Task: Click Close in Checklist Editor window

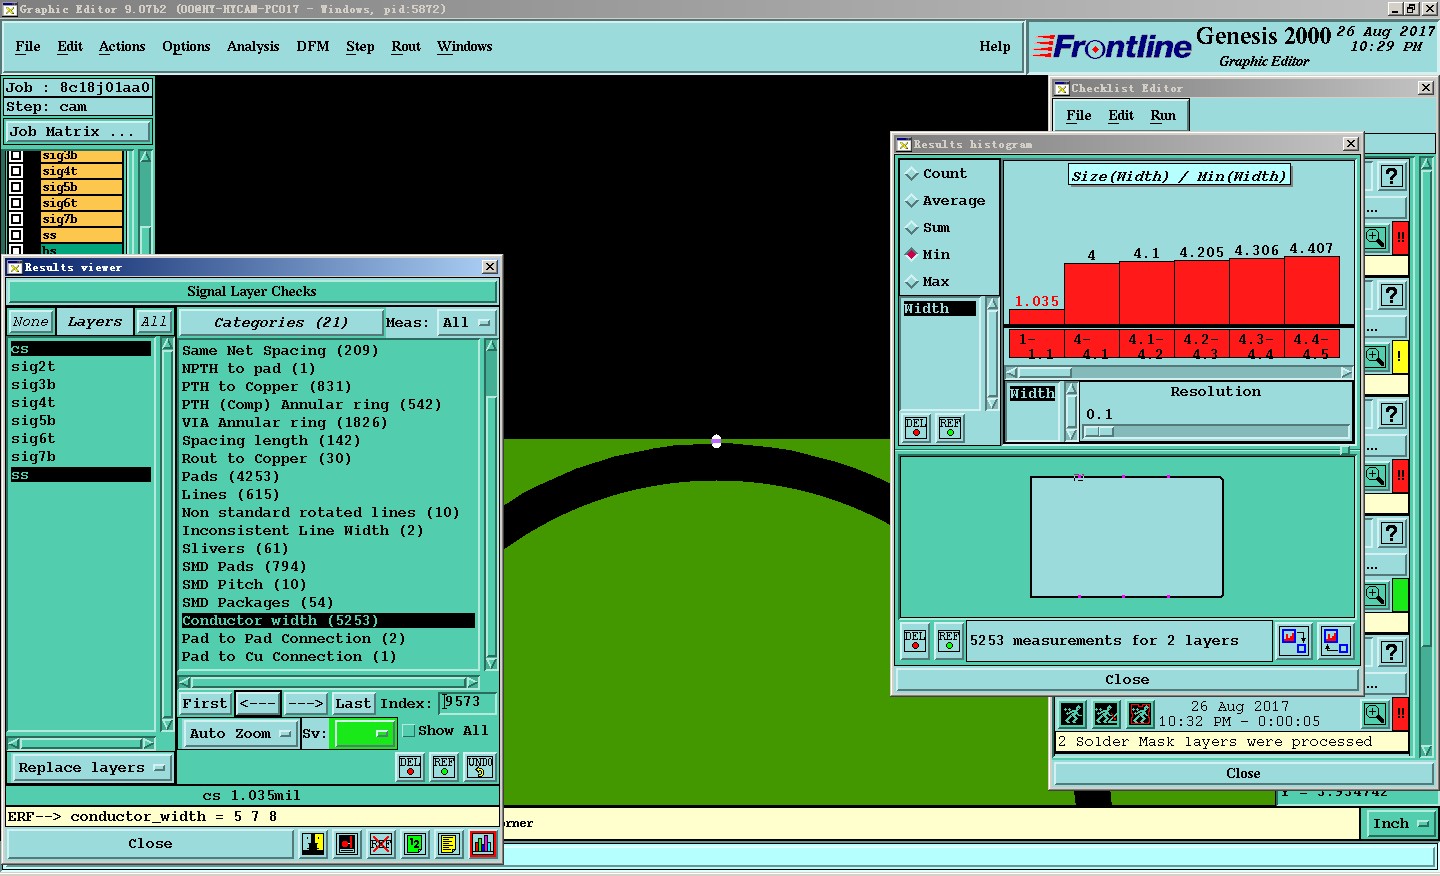Action: (1243, 774)
